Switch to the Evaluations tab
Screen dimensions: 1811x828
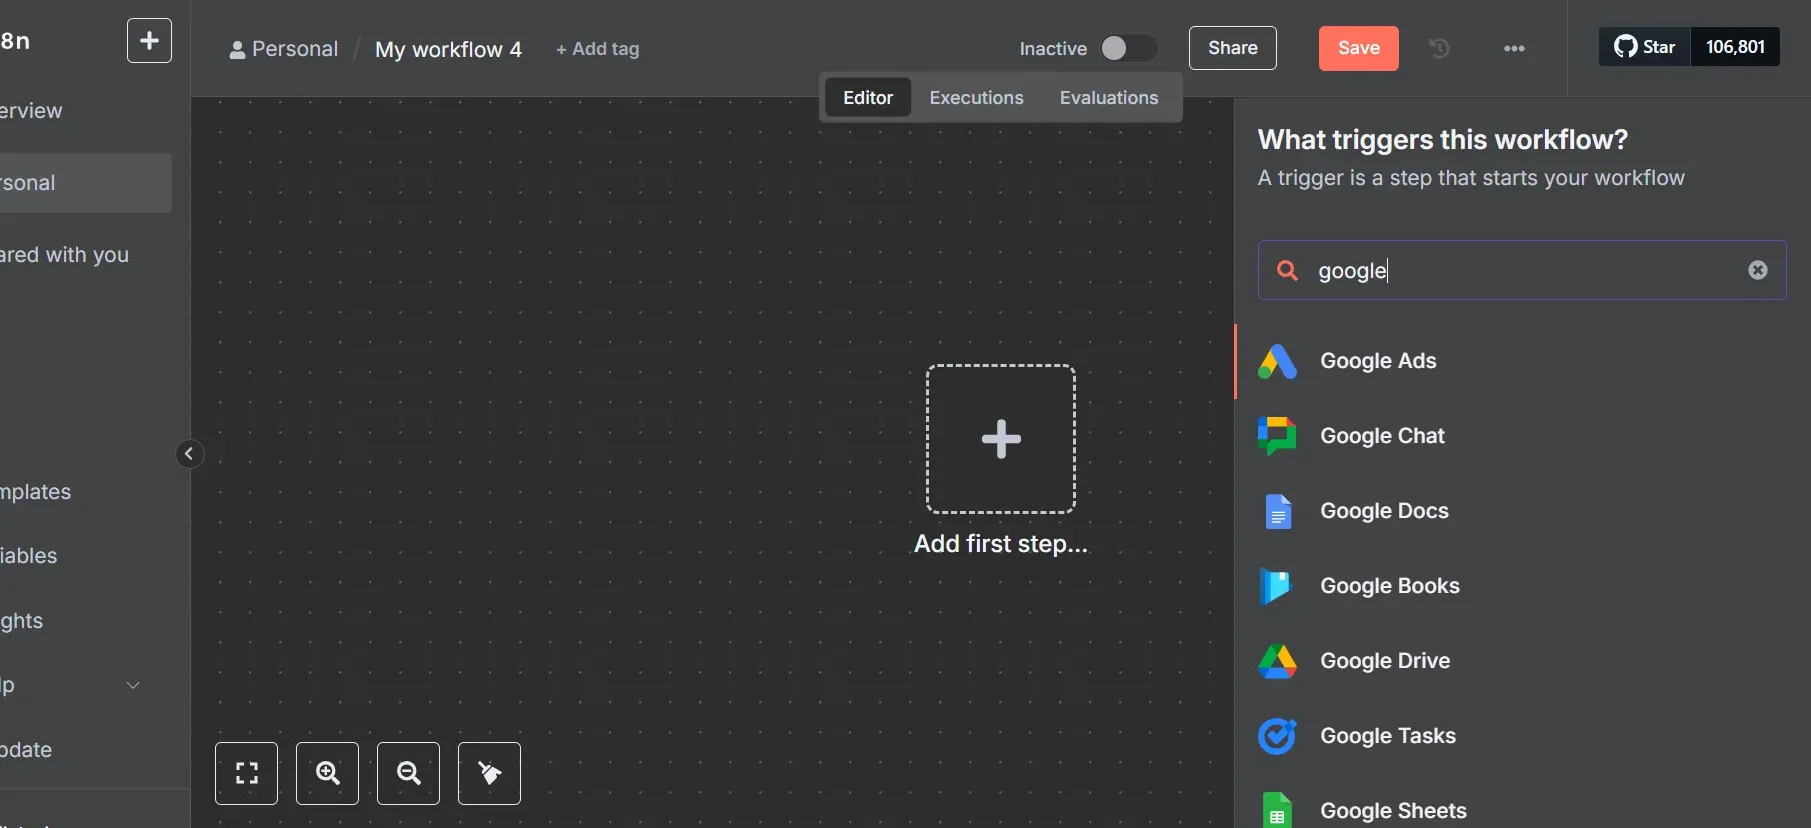click(1108, 98)
